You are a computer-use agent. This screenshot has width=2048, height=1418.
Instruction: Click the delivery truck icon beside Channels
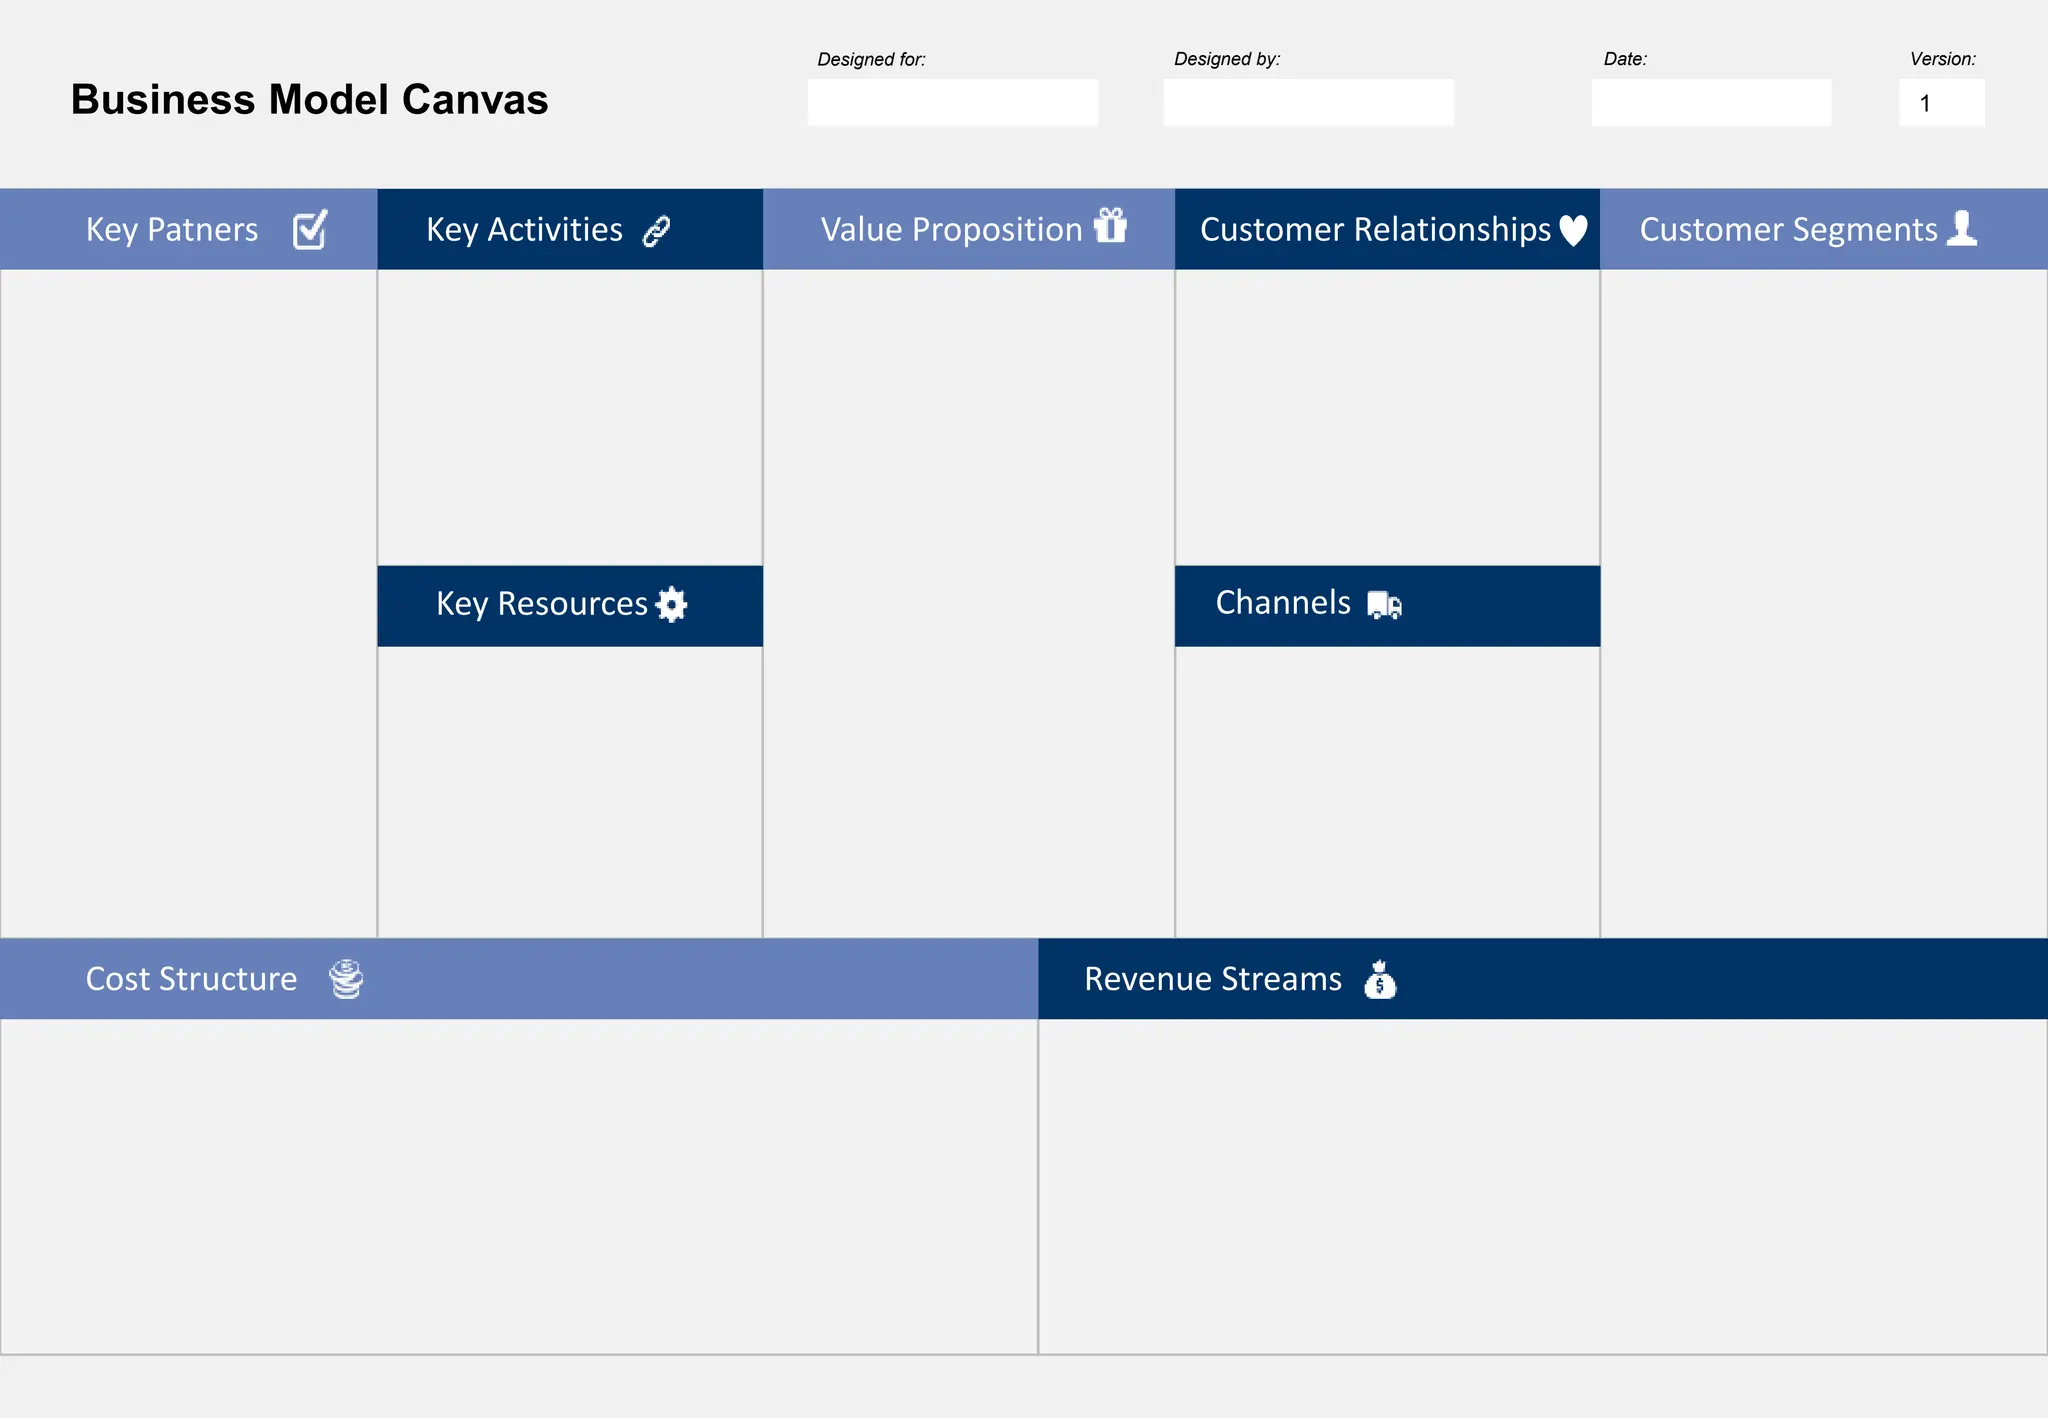coord(1384,605)
